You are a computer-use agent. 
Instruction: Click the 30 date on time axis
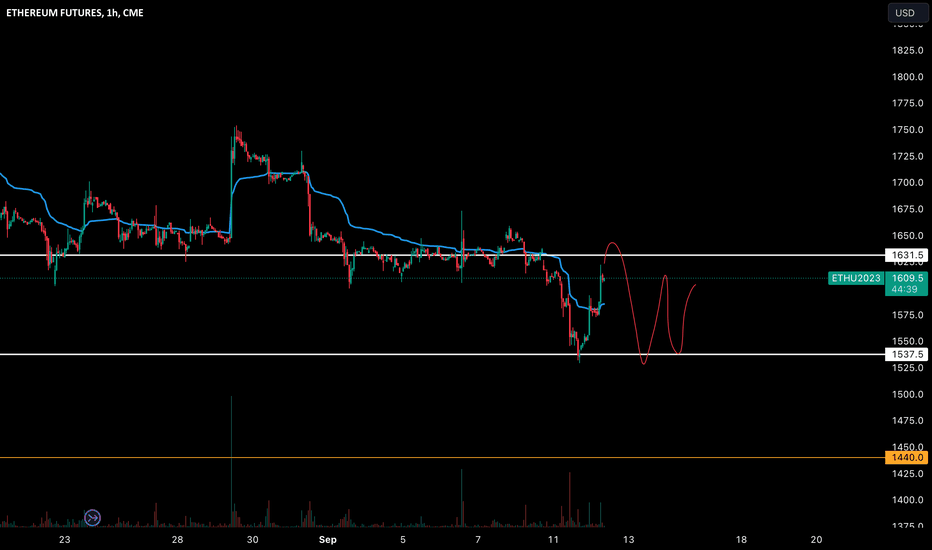253,540
